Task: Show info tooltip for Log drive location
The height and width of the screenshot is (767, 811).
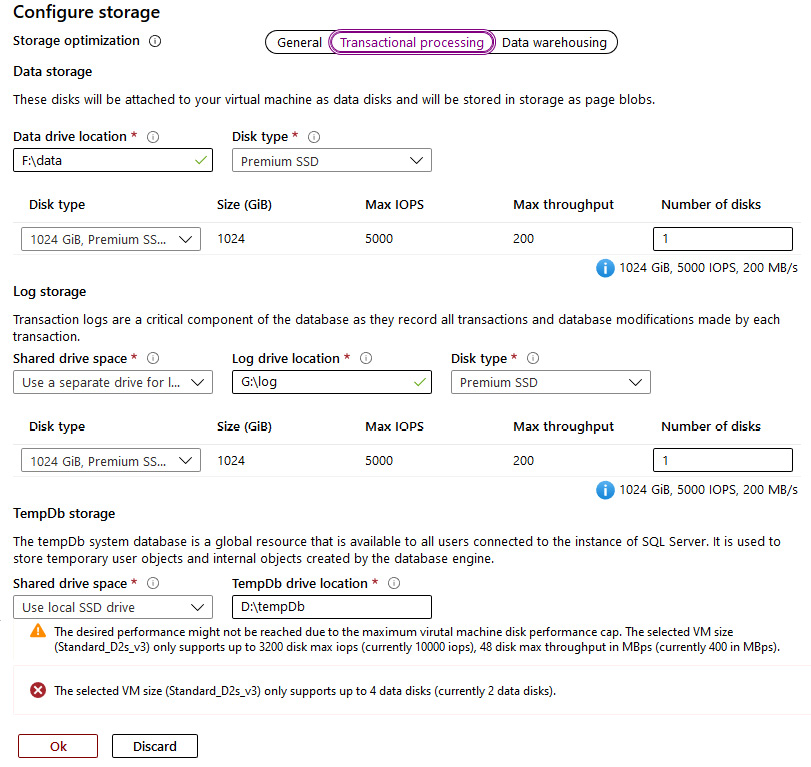Action: [x=366, y=358]
